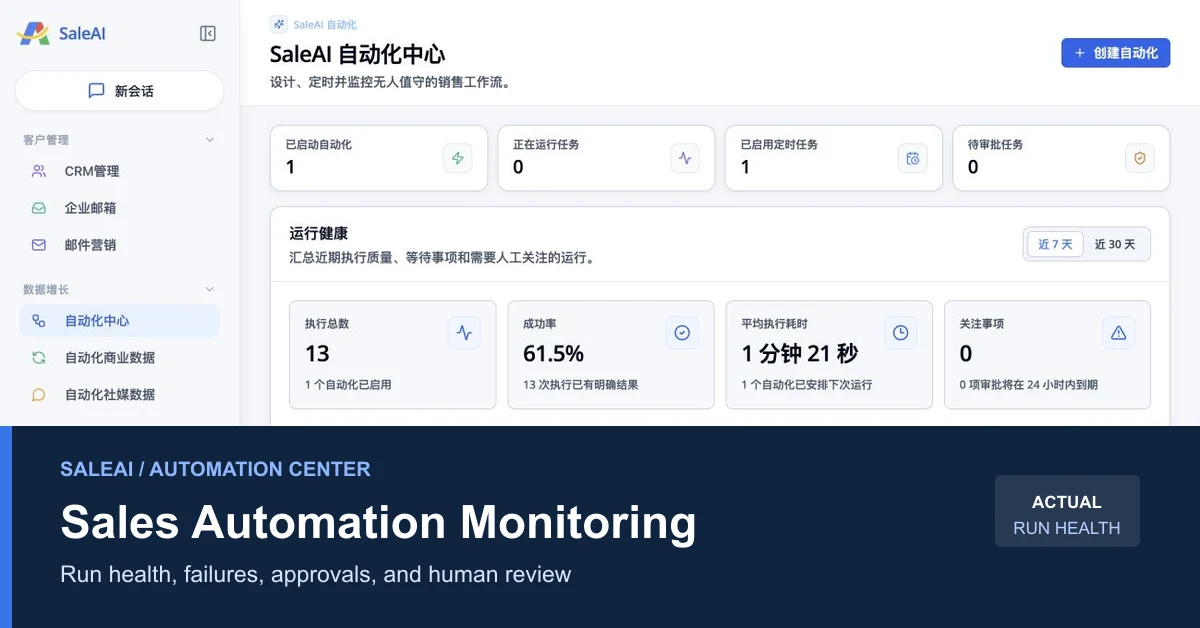Open CRM管理 in the sidebar

[x=119, y=171]
